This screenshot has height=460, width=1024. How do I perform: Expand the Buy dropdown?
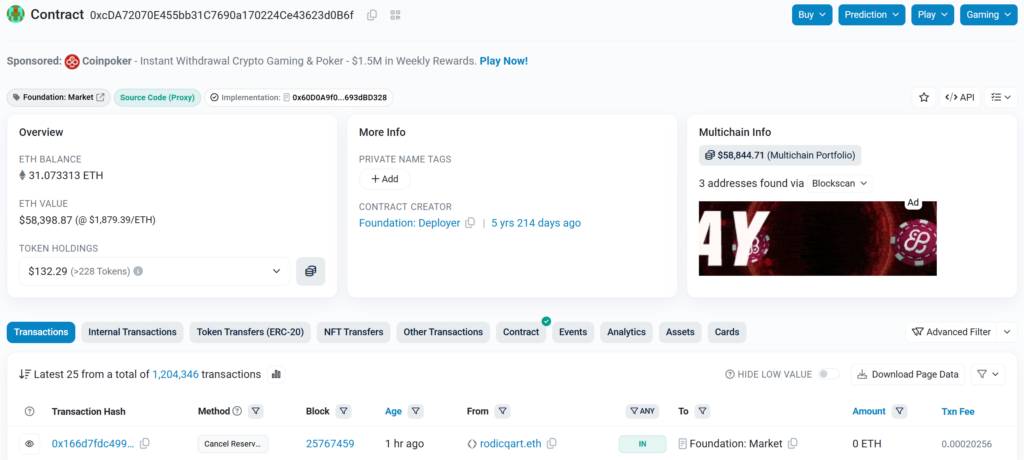point(812,14)
